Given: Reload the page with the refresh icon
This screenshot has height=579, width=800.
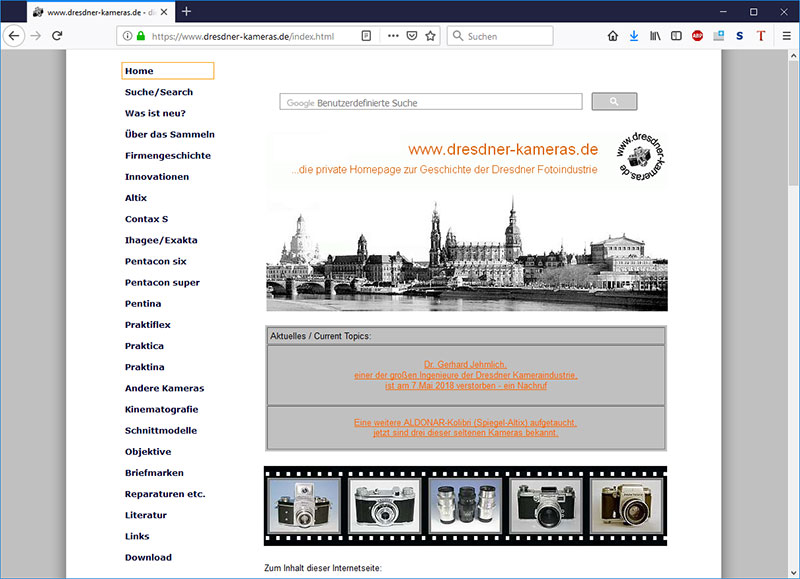Looking at the screenshot, I should coord(57,36).
